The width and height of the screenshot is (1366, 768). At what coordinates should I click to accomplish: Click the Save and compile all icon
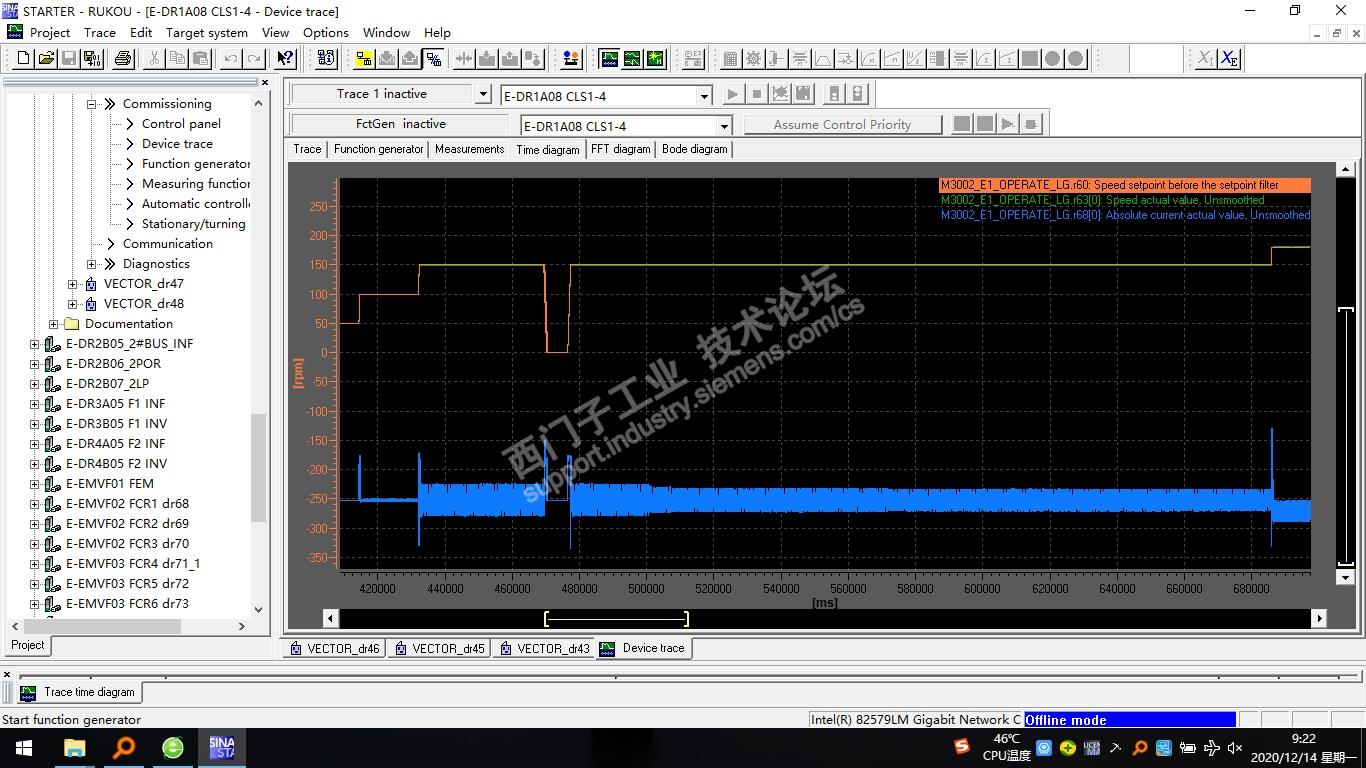click(92, 59)
